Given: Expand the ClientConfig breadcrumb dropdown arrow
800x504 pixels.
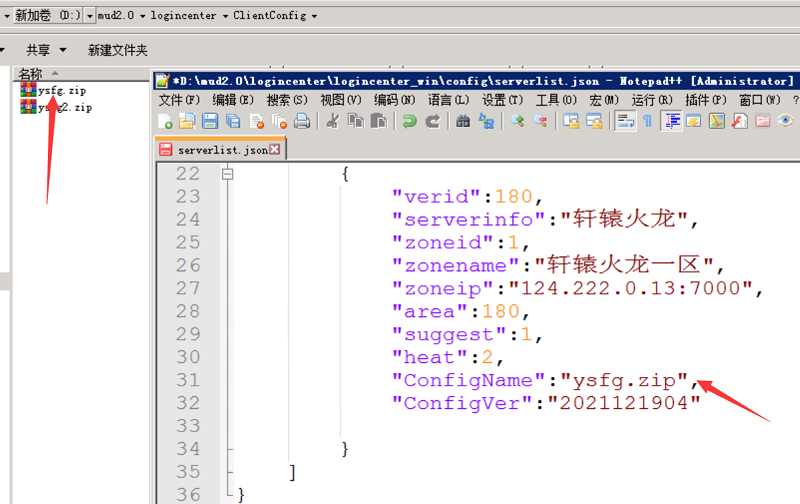Looking at the screenshot, I should (x=314, y=16).
